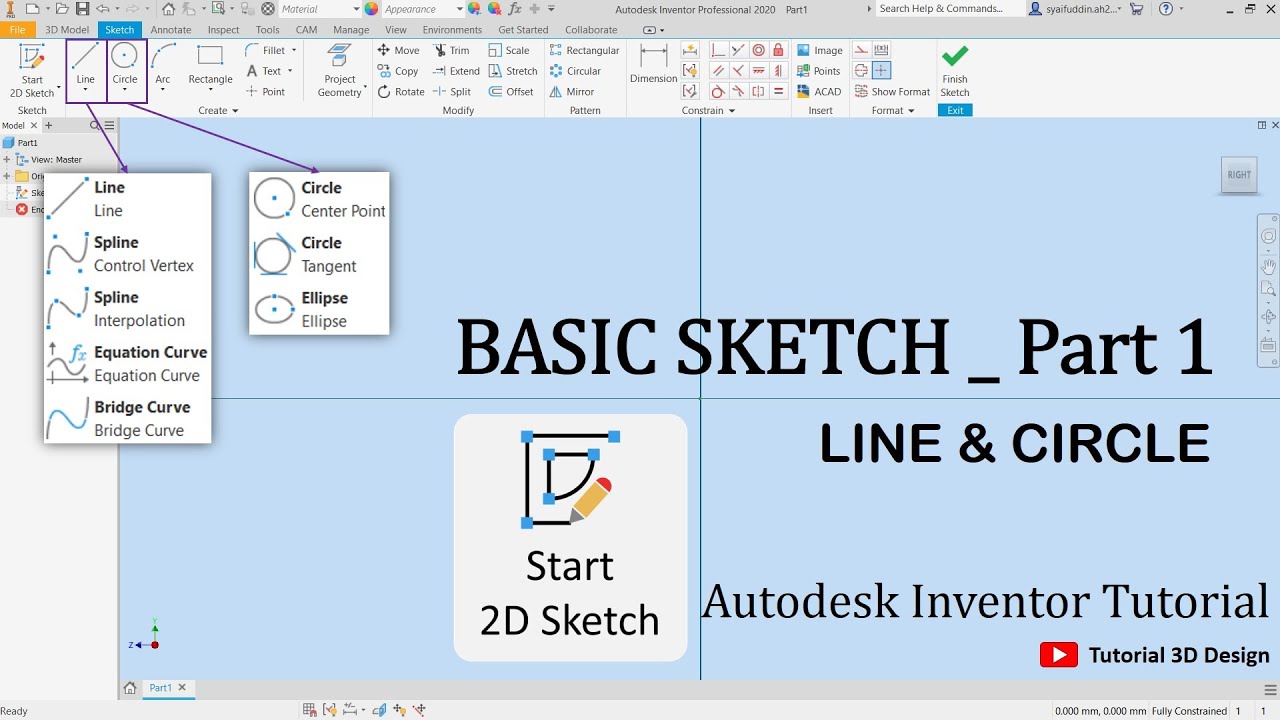The image size is (1280, 720).
Task: Click the RIGHT face of the ViewCube
Action: pos(1239,175)
